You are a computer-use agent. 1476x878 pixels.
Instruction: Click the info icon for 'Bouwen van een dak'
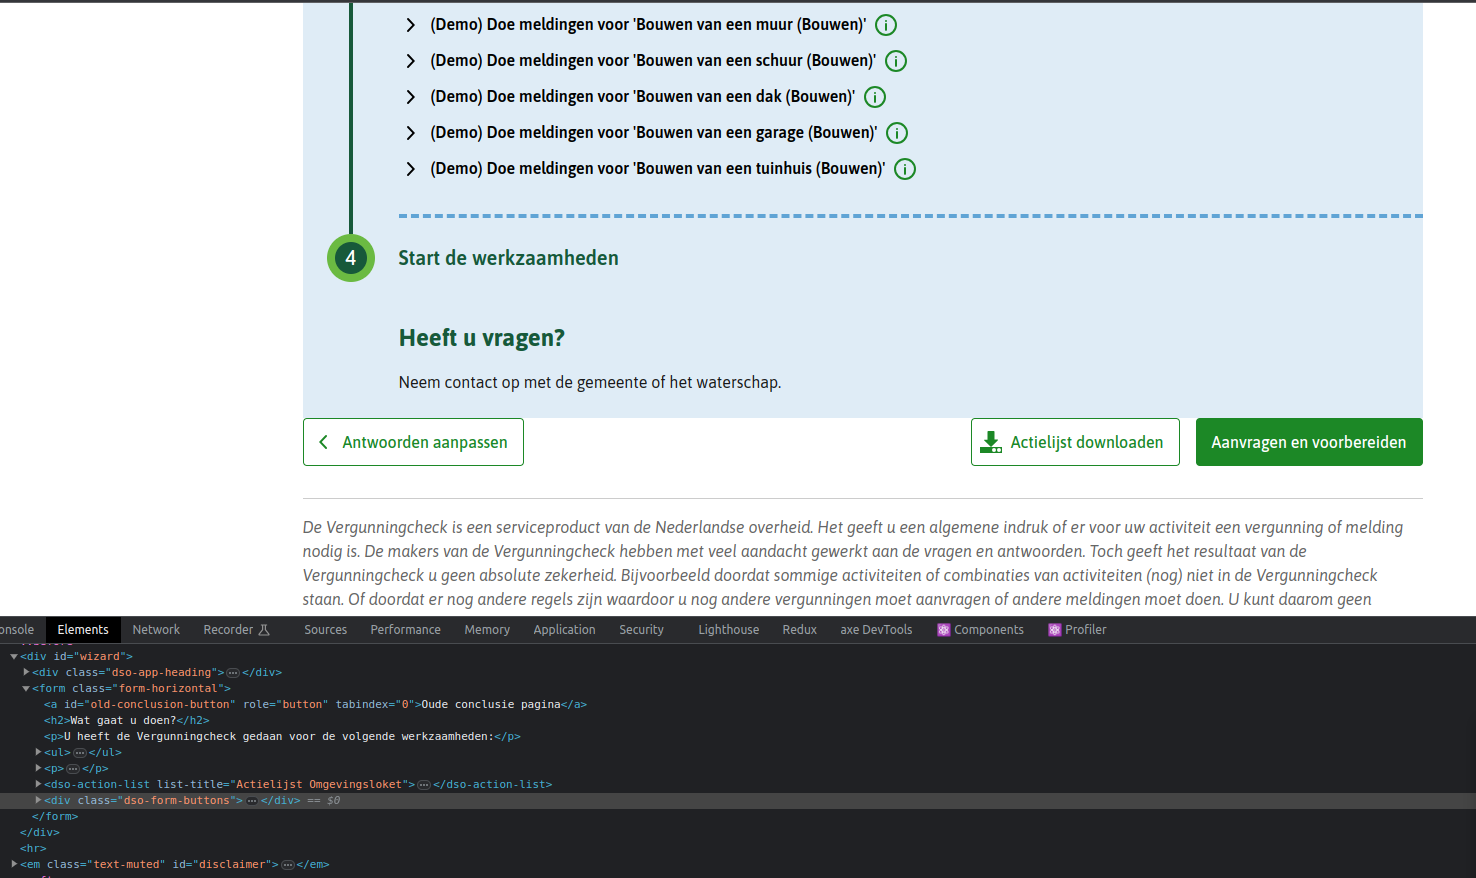[x=875, y=97]
